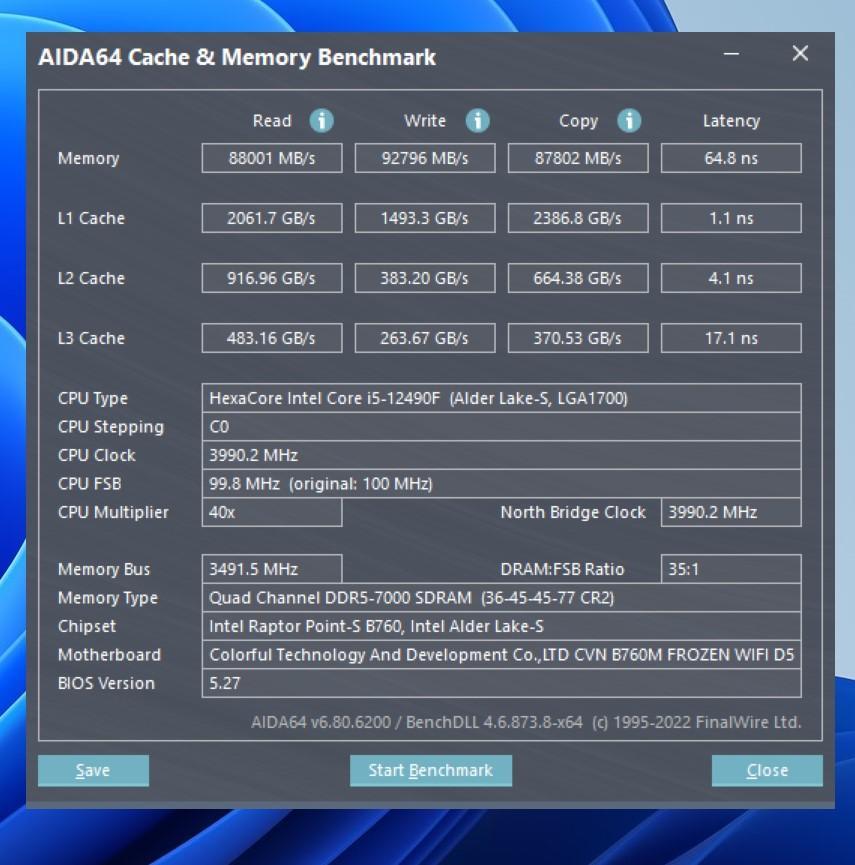Select the Memory Copy value 87802 MB/s
855x865 pixels.
pyautogui.click(x=578, y=158)
